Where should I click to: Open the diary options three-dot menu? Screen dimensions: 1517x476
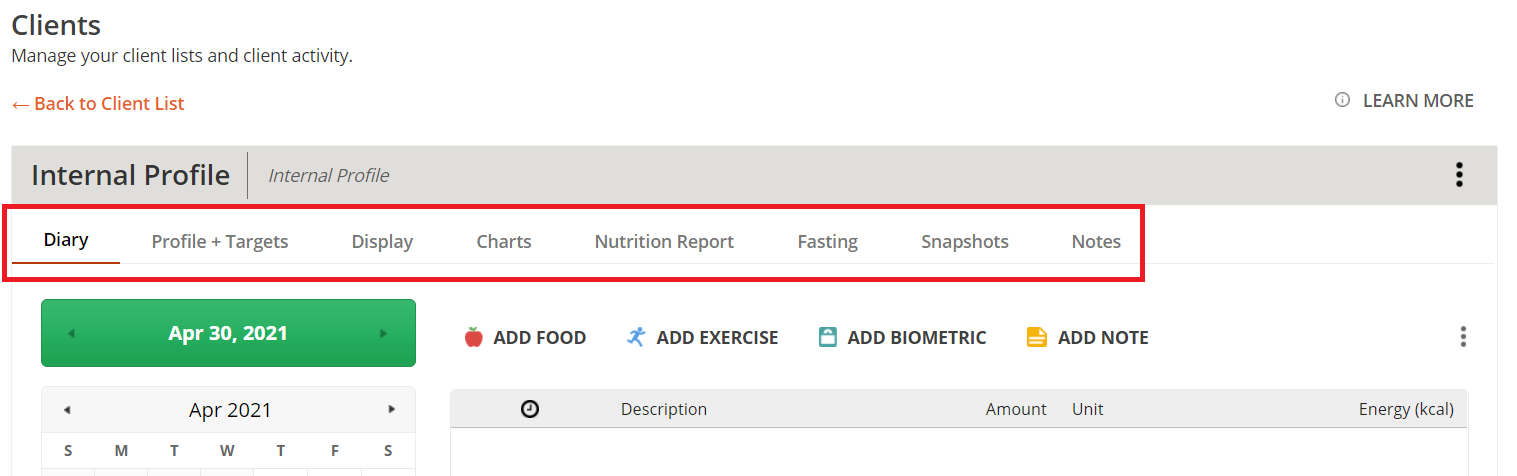1463,337
